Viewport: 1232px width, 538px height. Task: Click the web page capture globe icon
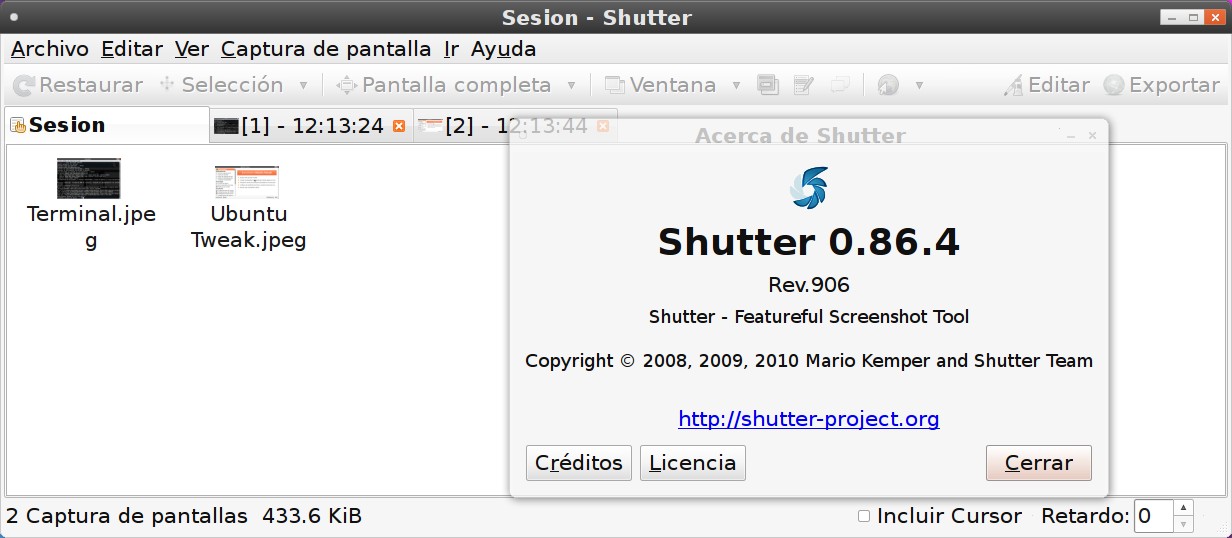(x=888, y=85)
